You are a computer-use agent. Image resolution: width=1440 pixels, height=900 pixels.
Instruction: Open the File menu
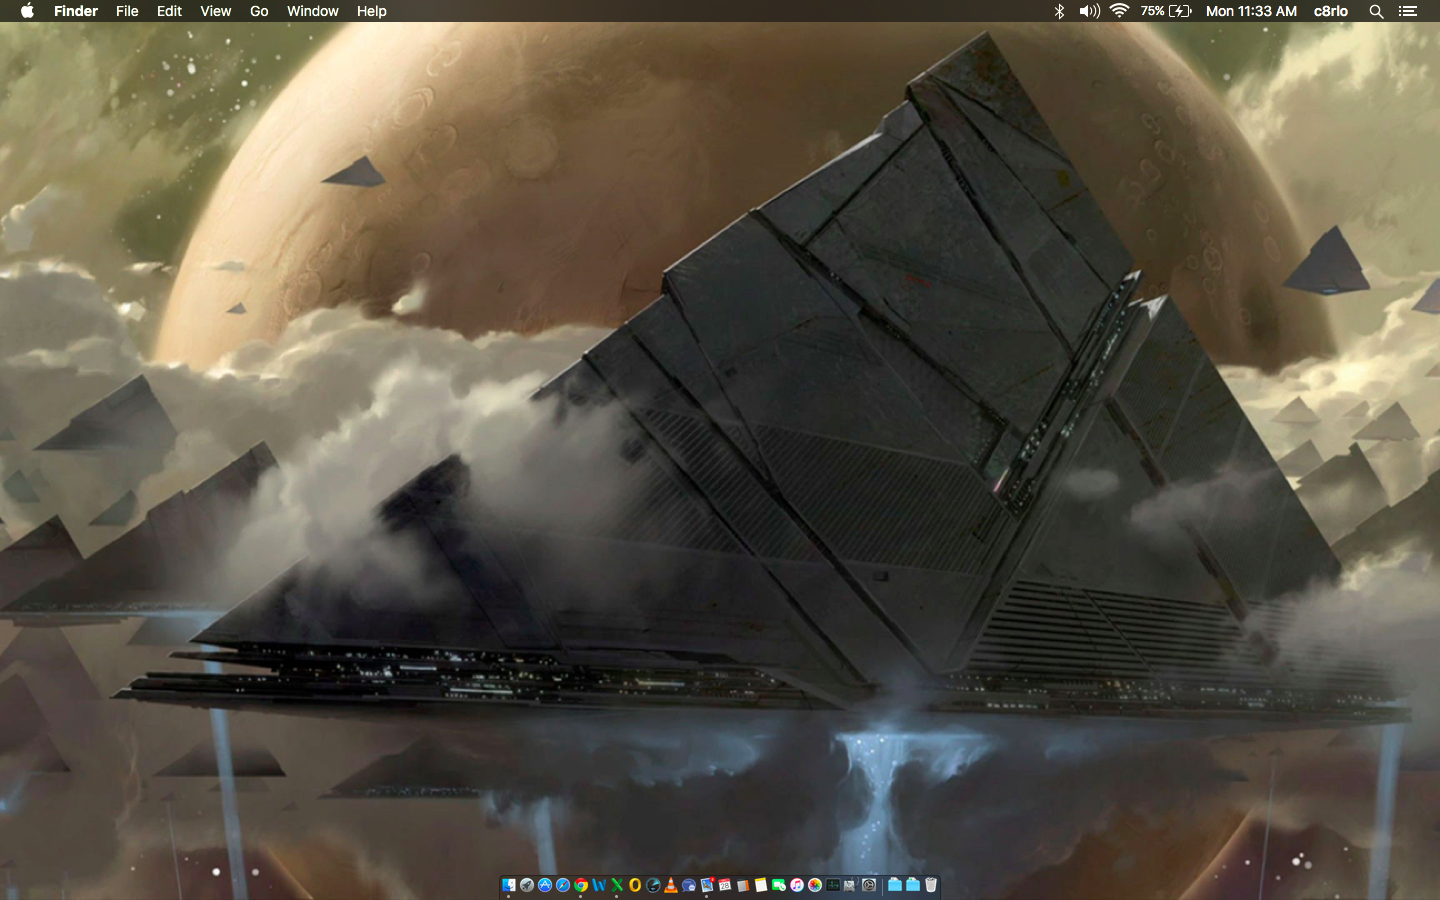pyautogui.click(x=127, y=11)
